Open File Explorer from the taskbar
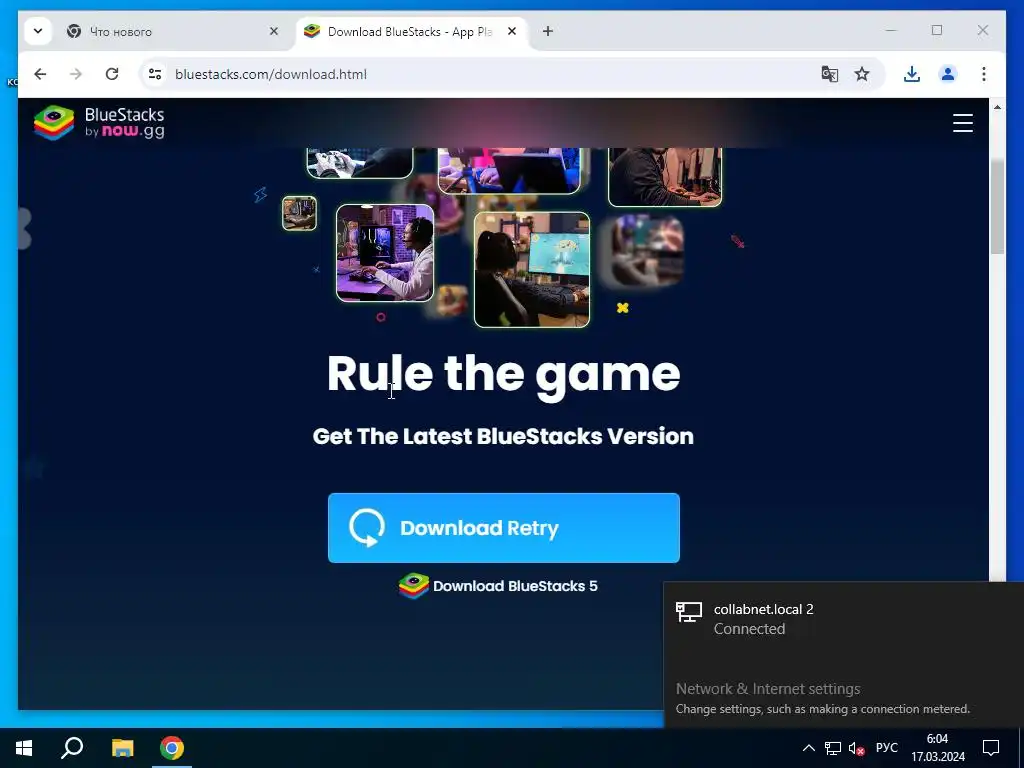This screenshot has height=768, width=1024. (122, 748)
